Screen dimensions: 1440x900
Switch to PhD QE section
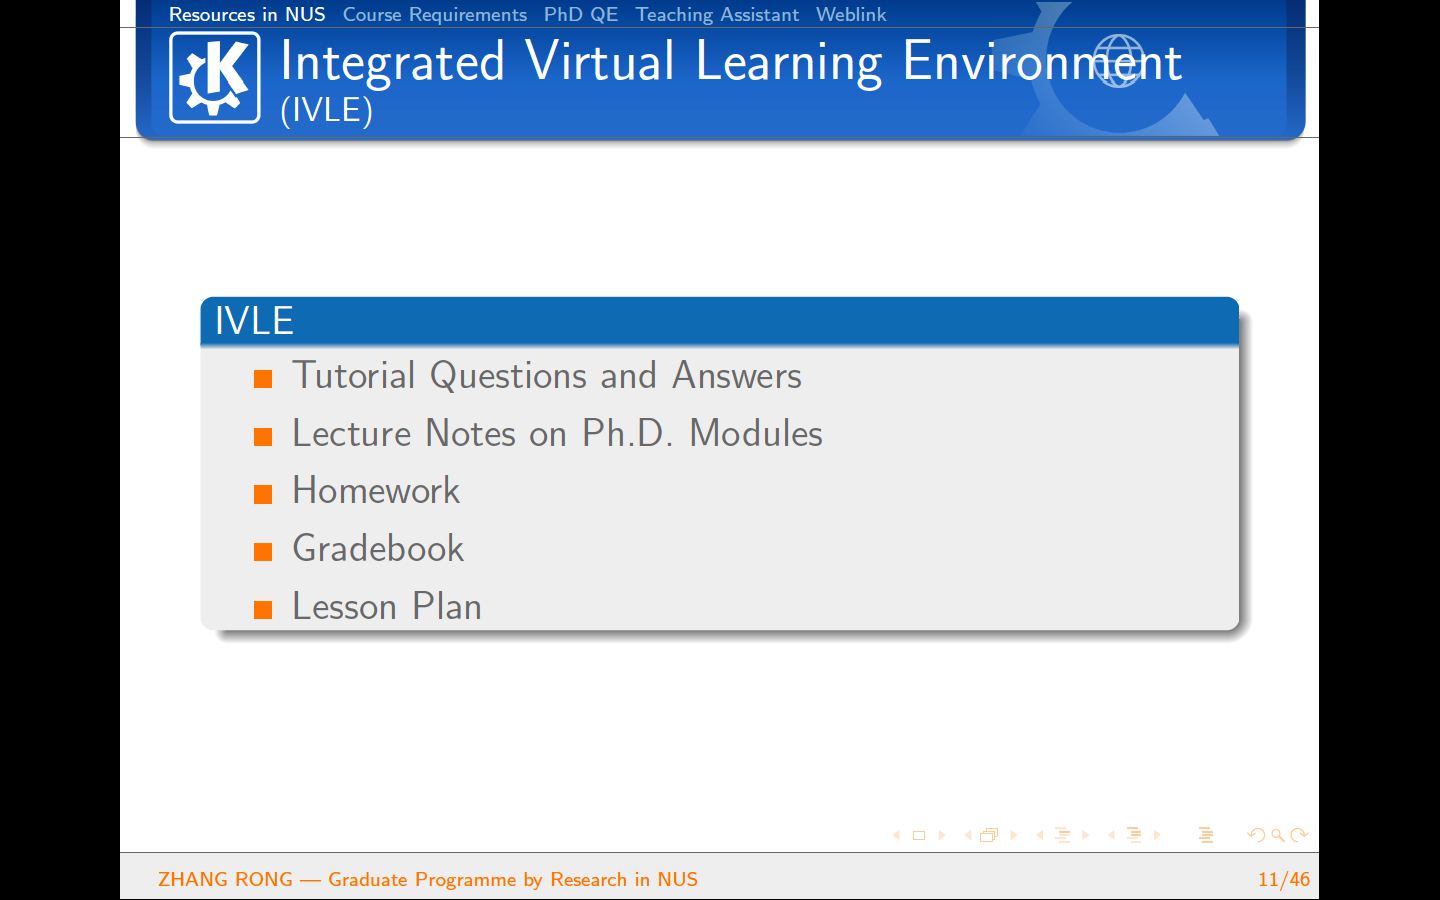(x=580, y=15)
